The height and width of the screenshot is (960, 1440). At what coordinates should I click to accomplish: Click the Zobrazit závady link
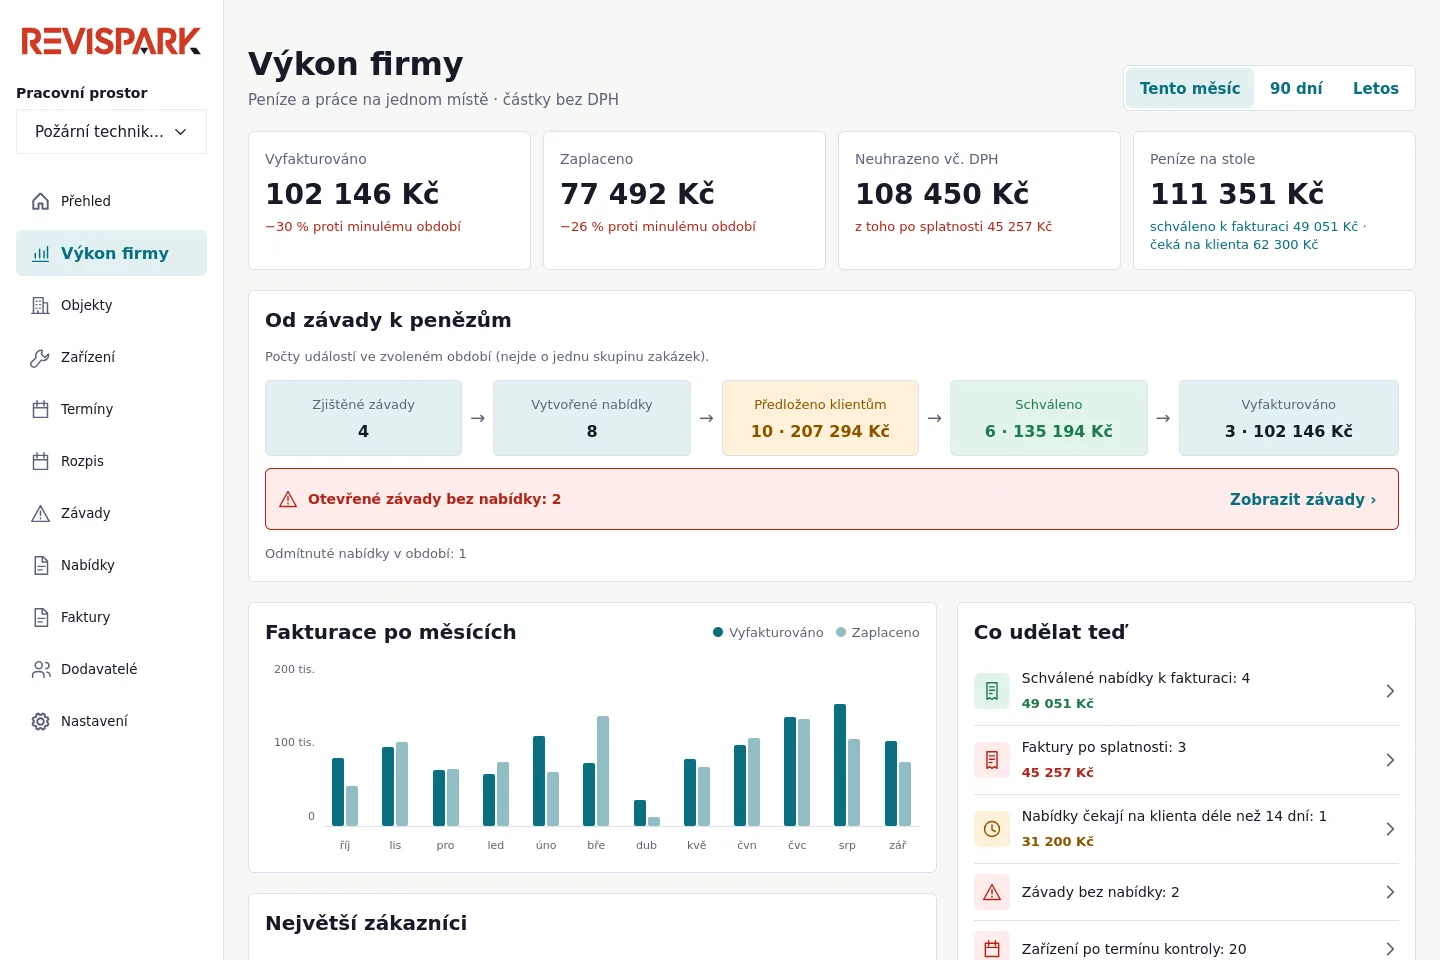point(1303,499)
